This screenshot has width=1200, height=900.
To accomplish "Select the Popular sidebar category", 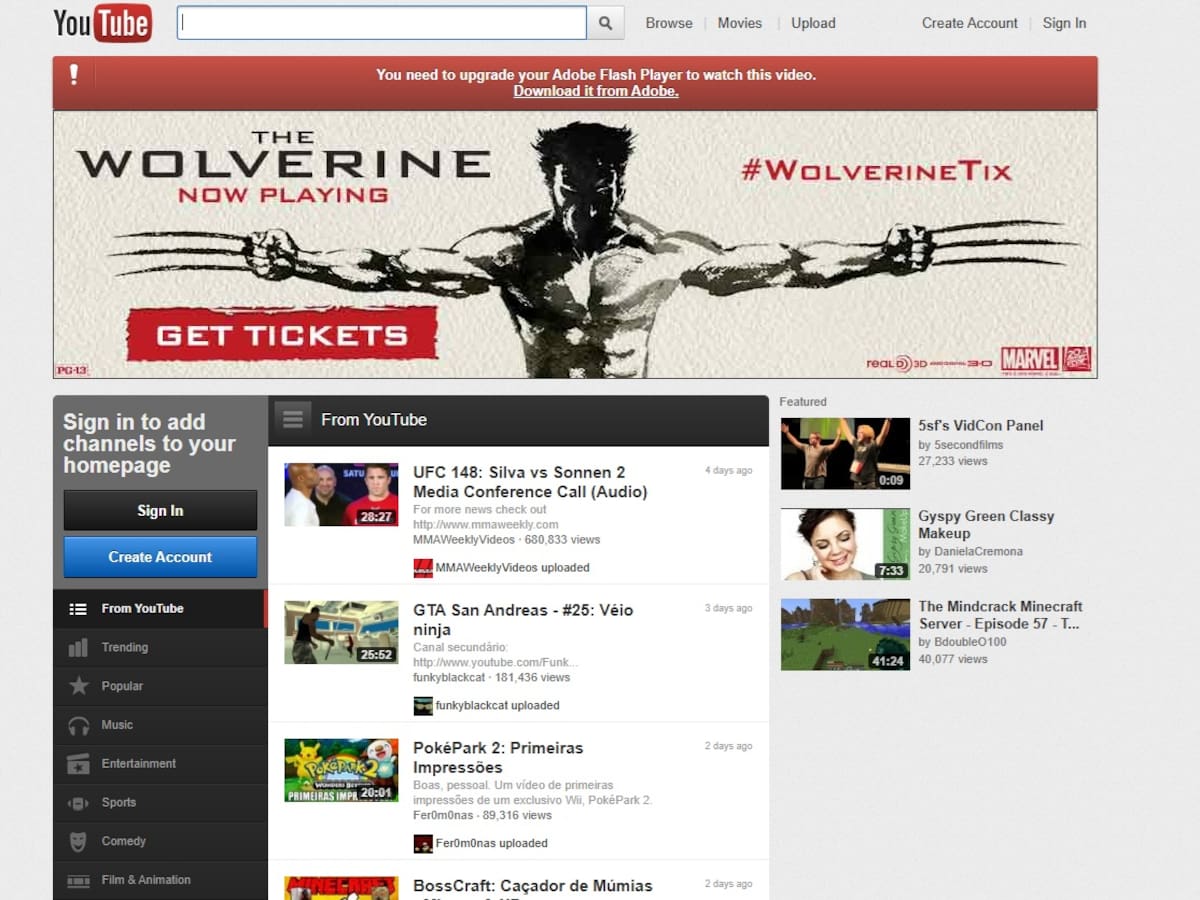I will [x=160, y=686].
